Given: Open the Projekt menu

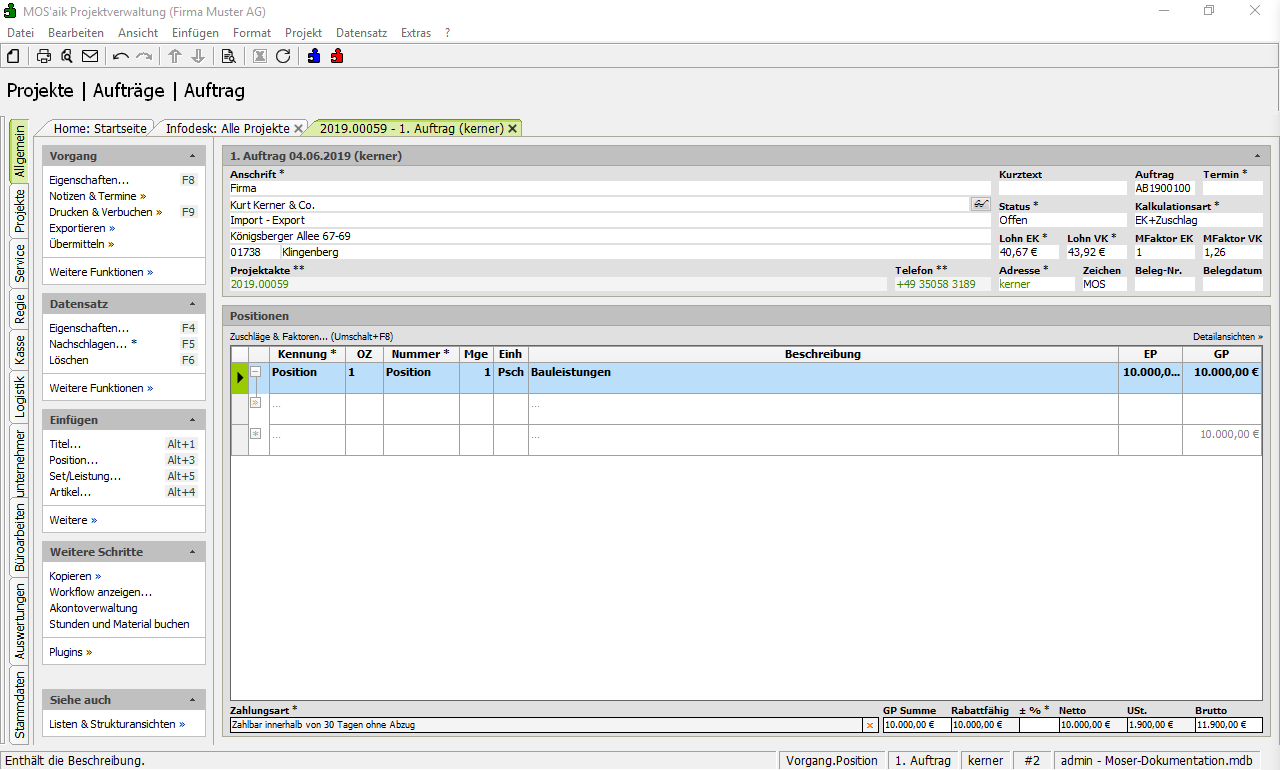Looking at the screenshot, I should pyautogui.click(x=303, y=33).
